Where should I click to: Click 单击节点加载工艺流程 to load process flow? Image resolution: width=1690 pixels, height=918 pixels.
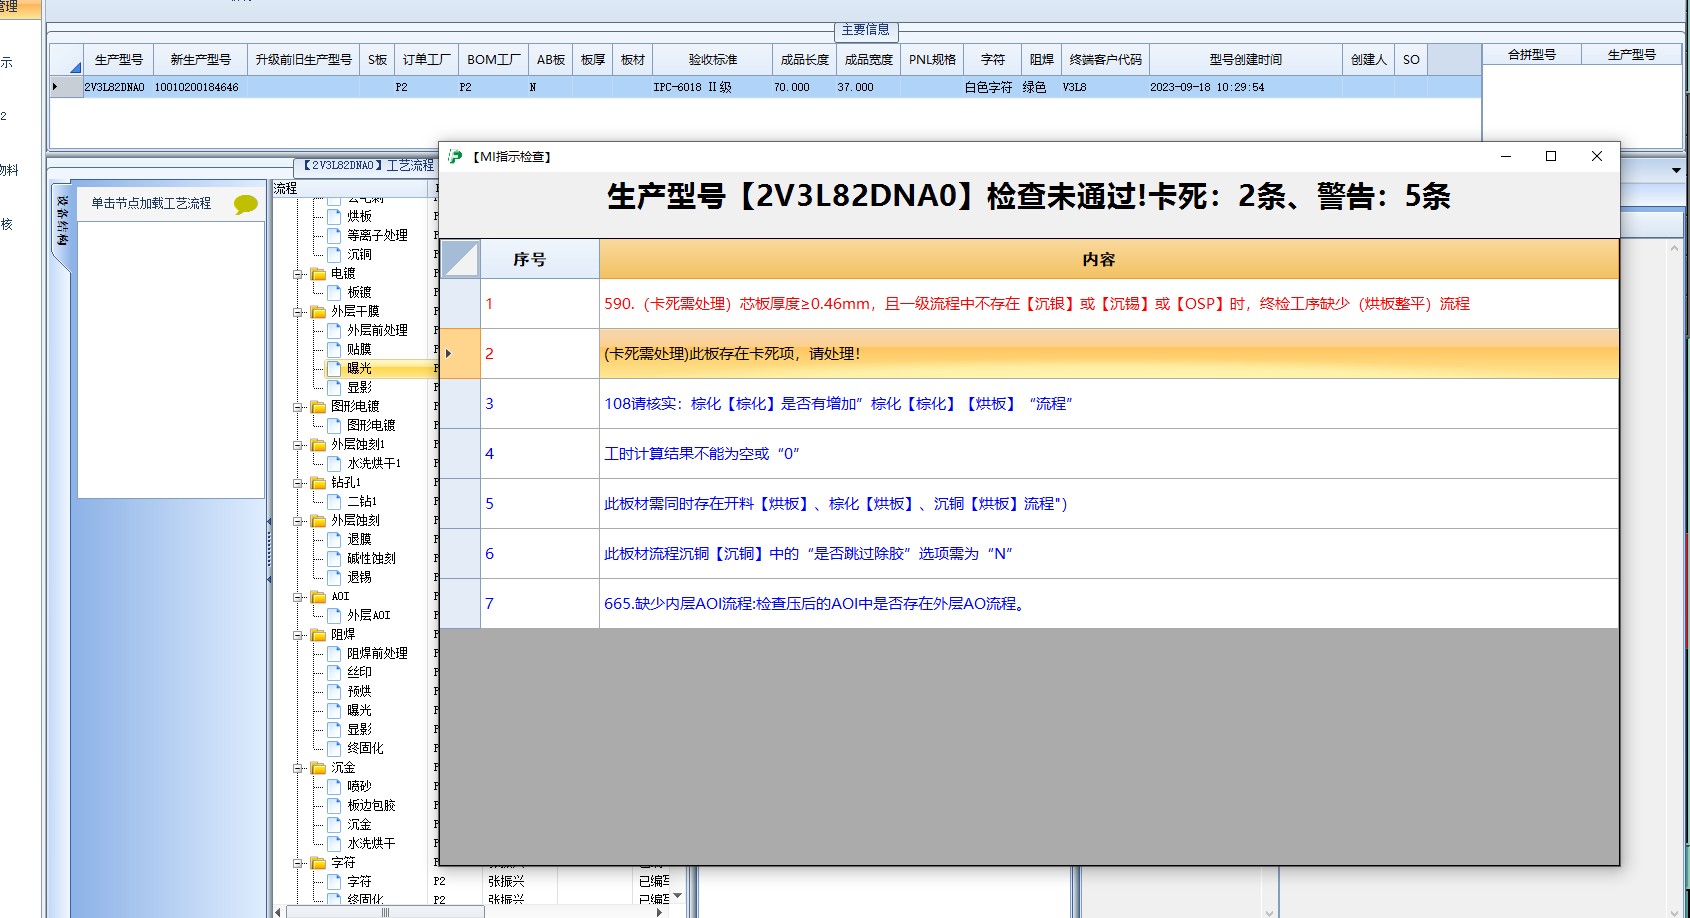pos(151,203)
